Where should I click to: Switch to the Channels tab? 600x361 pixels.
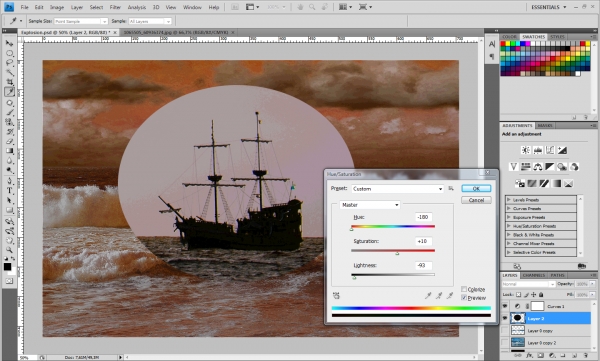tap(533, 275)
